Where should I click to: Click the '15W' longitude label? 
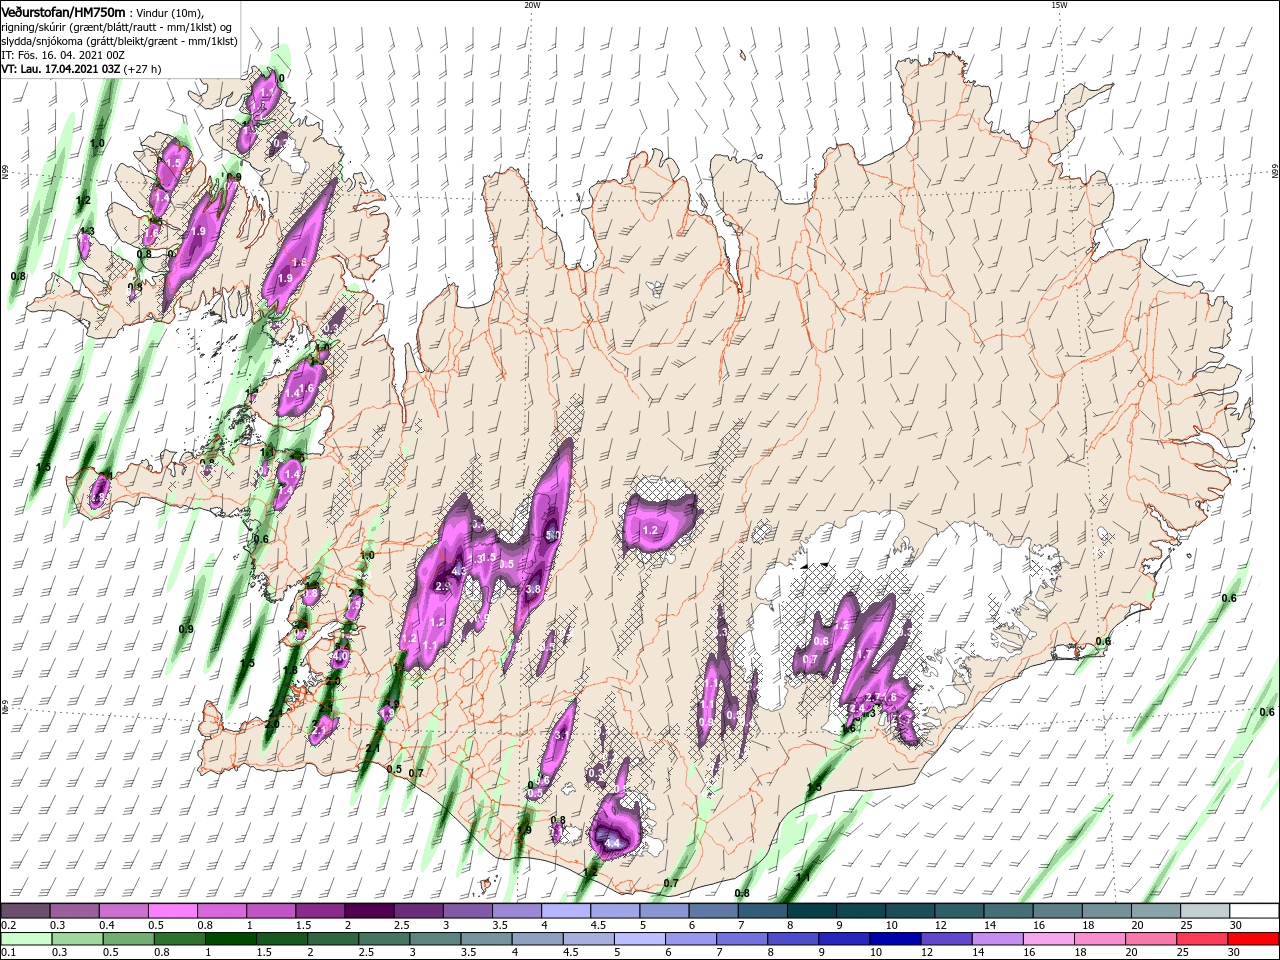click(1059, 5)
